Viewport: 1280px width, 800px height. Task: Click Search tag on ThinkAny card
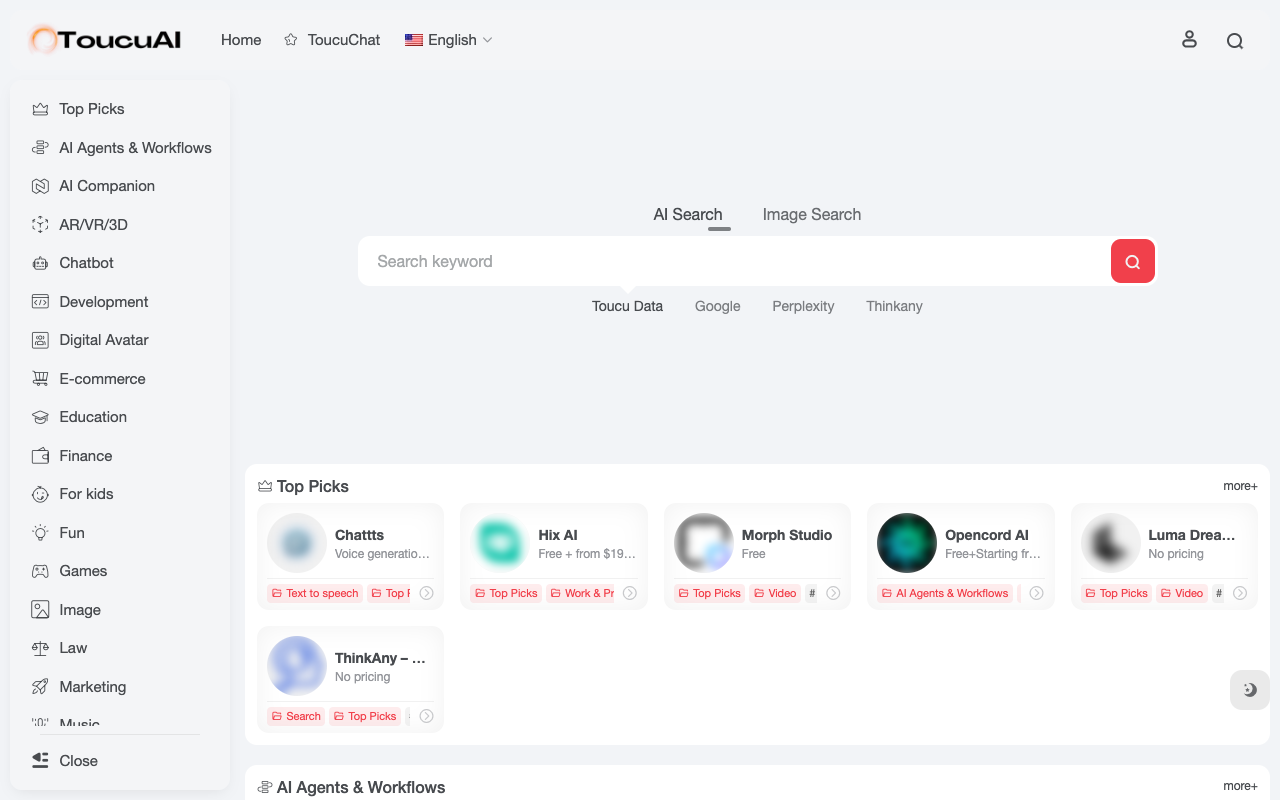coord(296,716)
